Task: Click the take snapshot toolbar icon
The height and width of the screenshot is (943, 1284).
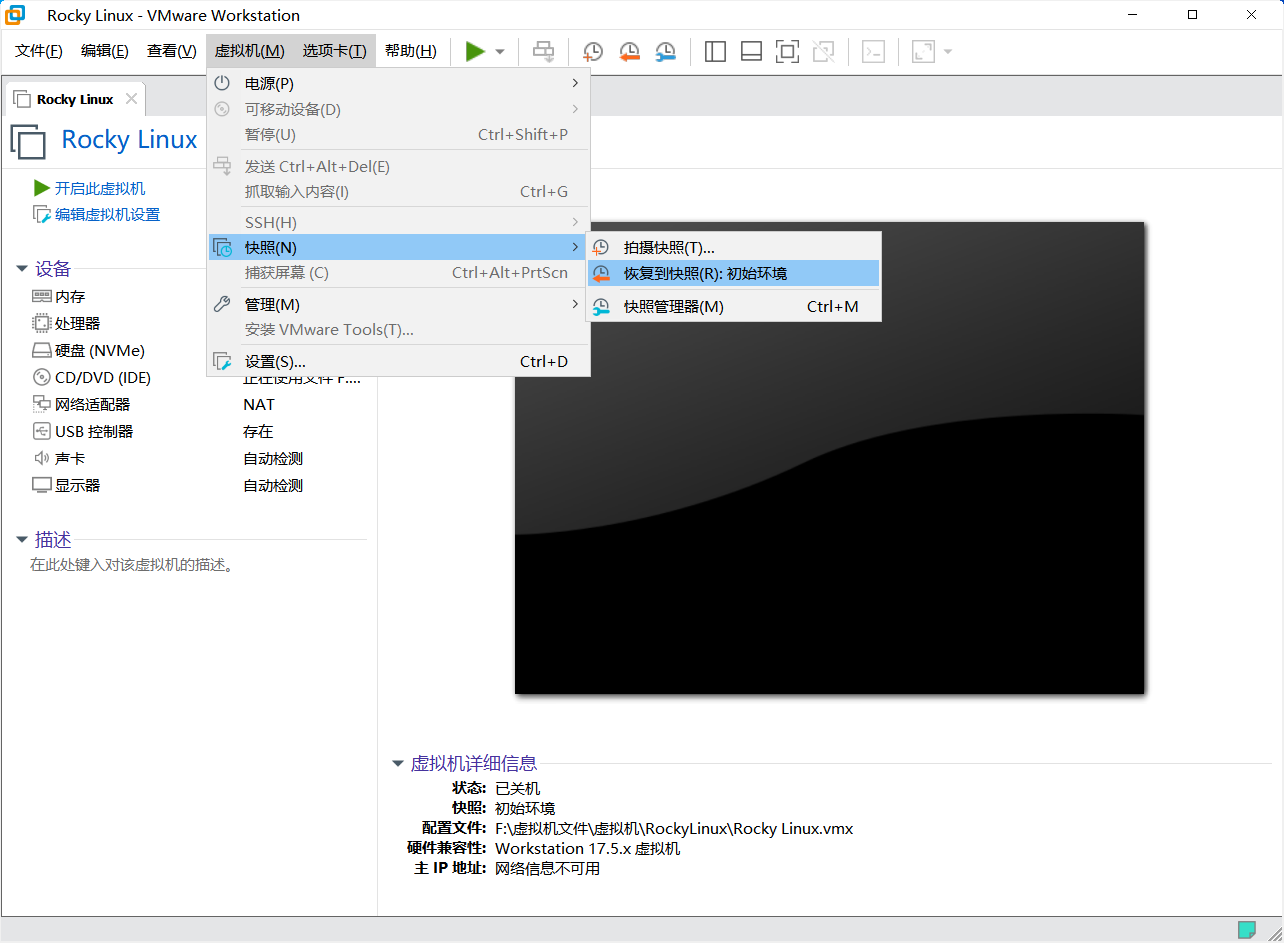Action: [x=593, y=52]
